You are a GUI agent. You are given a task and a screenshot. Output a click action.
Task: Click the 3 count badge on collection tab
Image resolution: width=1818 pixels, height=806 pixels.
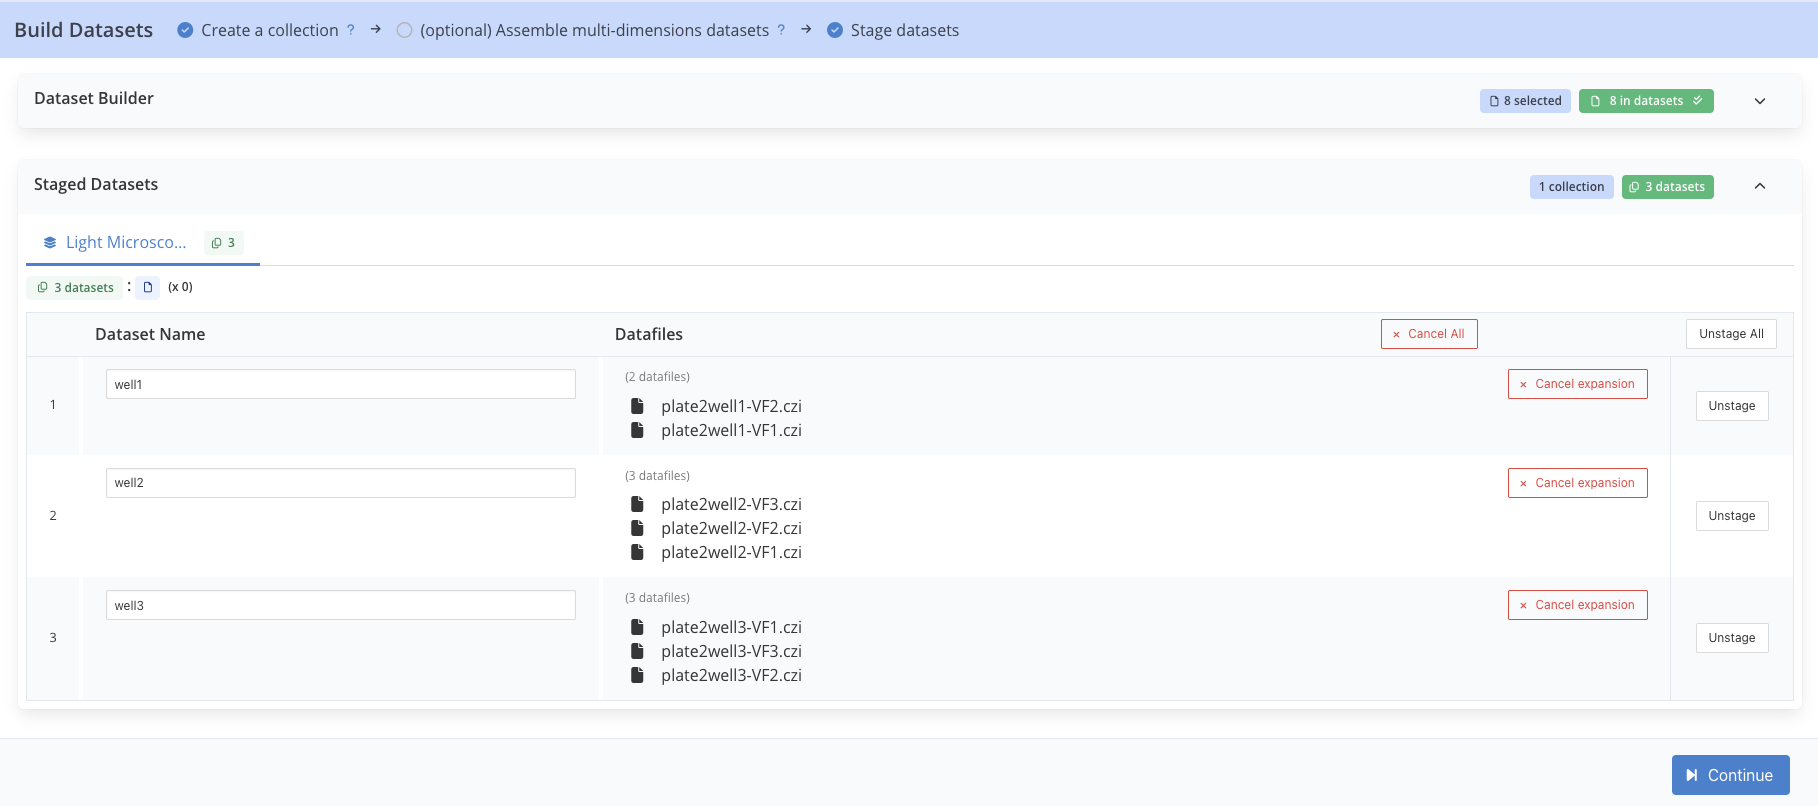coord(224,243)
